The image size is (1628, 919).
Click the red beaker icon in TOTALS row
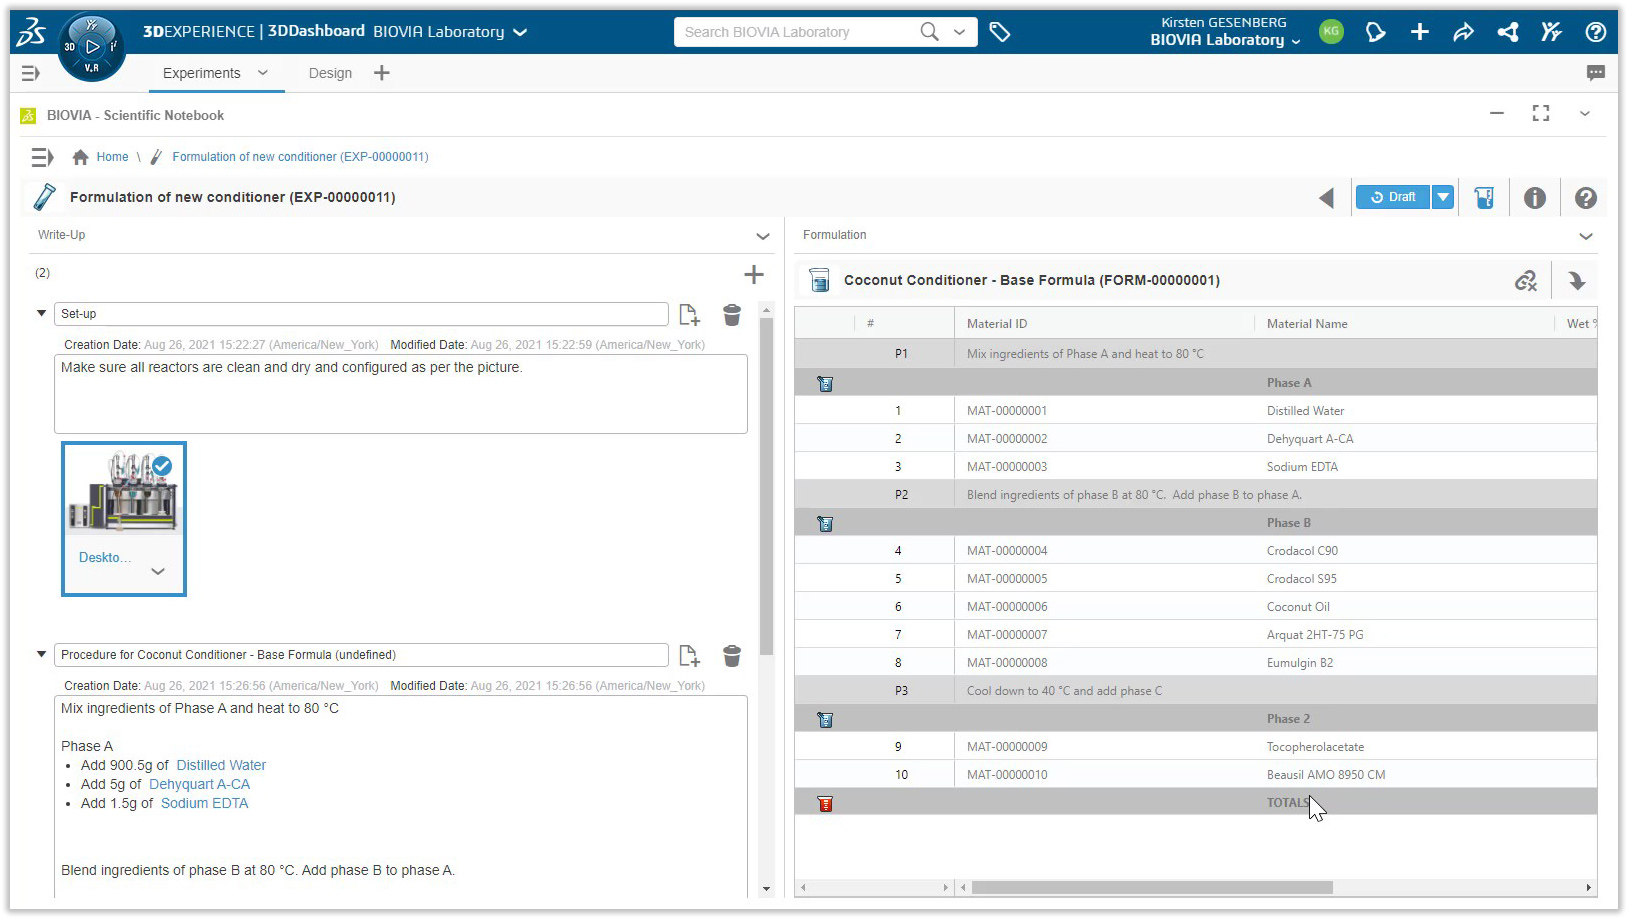(x=825, y=804)
